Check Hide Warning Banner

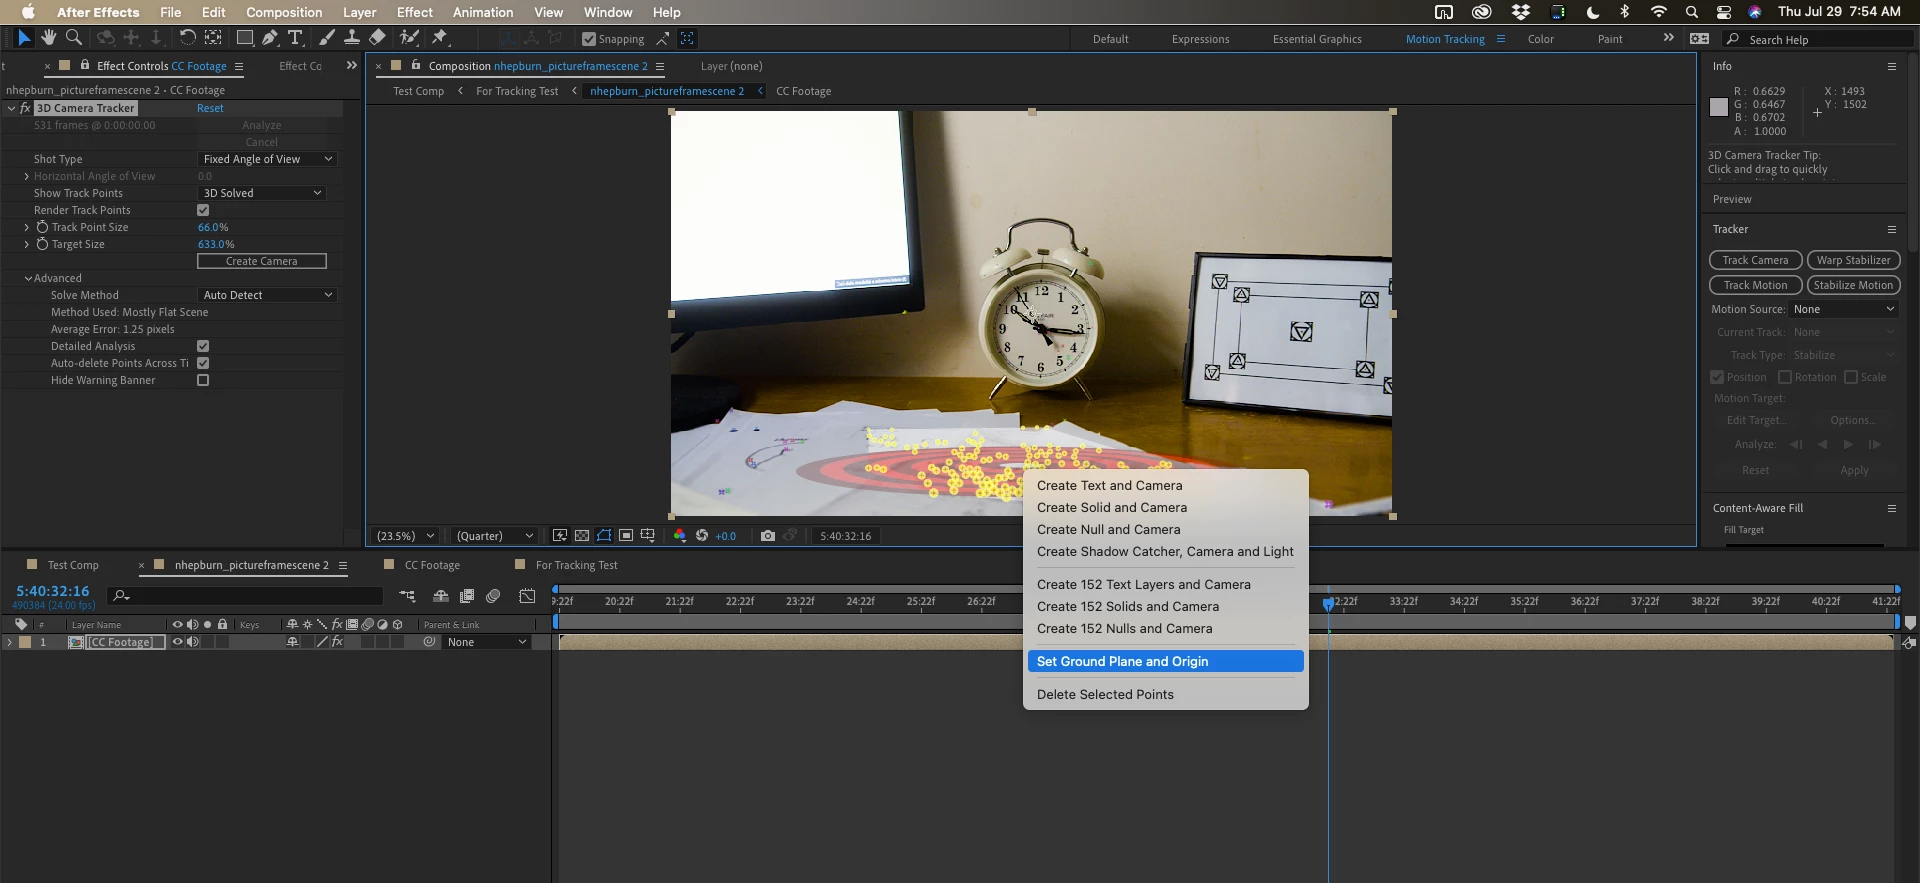(x=203, y=380)
